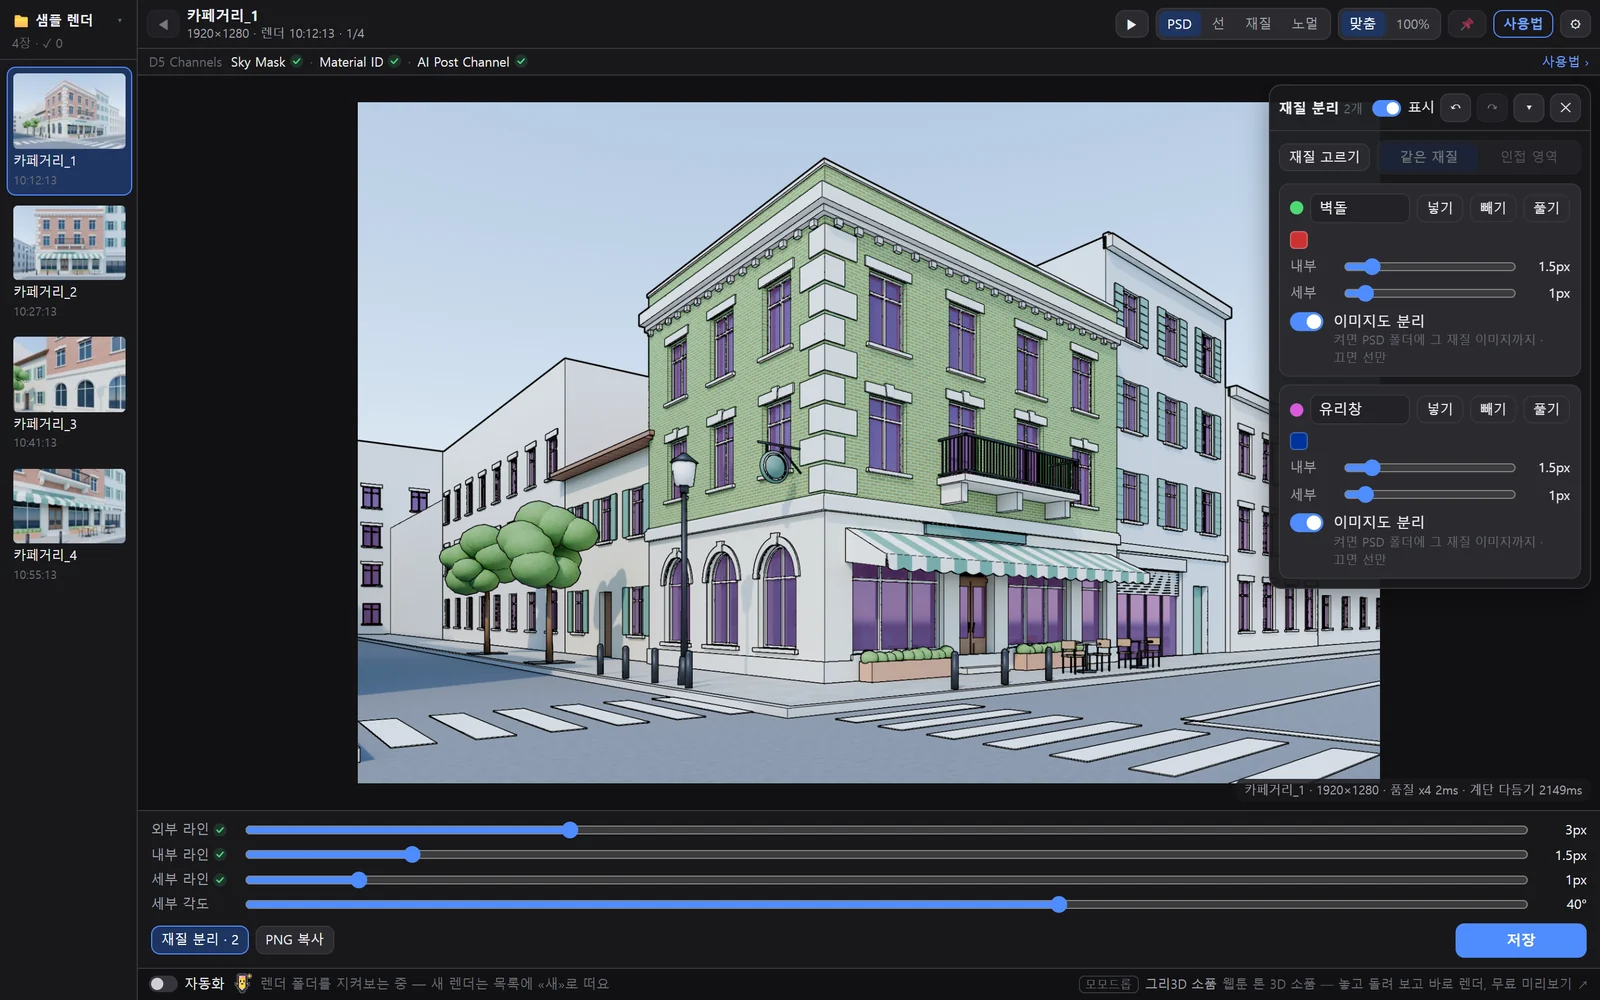Switch to the PSD view tab
This screenshot has height=1000, width=1600.
tap(1179, 24)
